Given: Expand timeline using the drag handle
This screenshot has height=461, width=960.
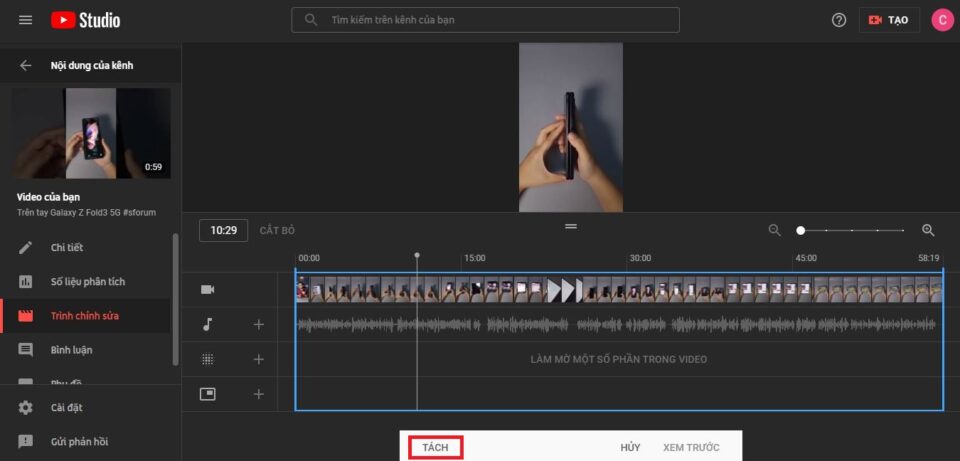Looking at the screenshot, I should coord(571,226).
